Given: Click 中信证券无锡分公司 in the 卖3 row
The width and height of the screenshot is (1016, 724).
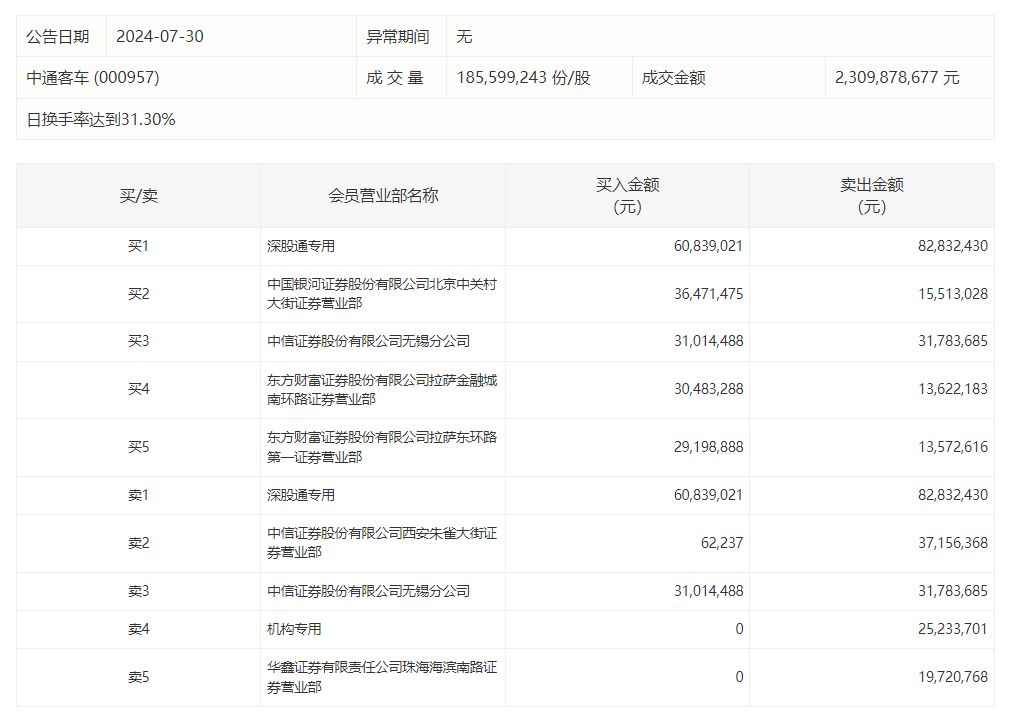Looking at the screenshot, I should tap(368, 591).
